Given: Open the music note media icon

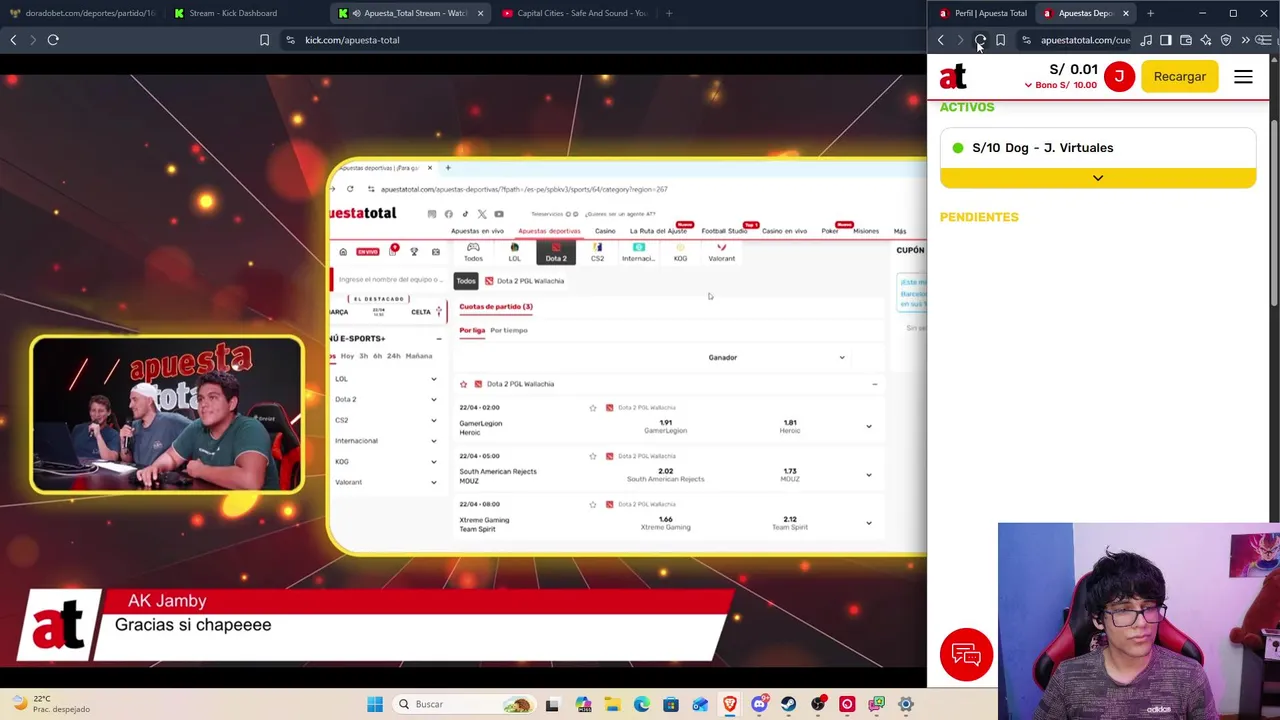Looking at the screenshot, I should tap(1146, 40).
